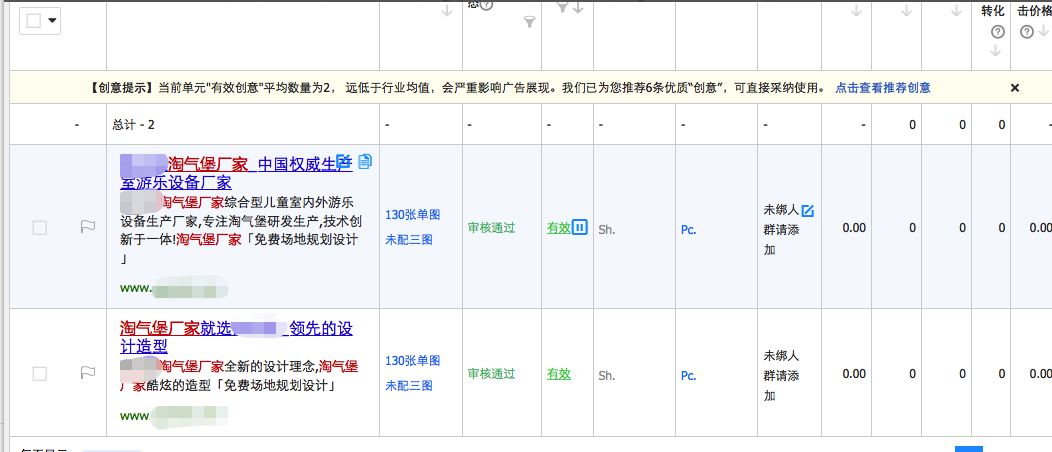Open the help icon under 击价格 header
Viewport: 1052px width, 452px height.
tap(1026, 32)
